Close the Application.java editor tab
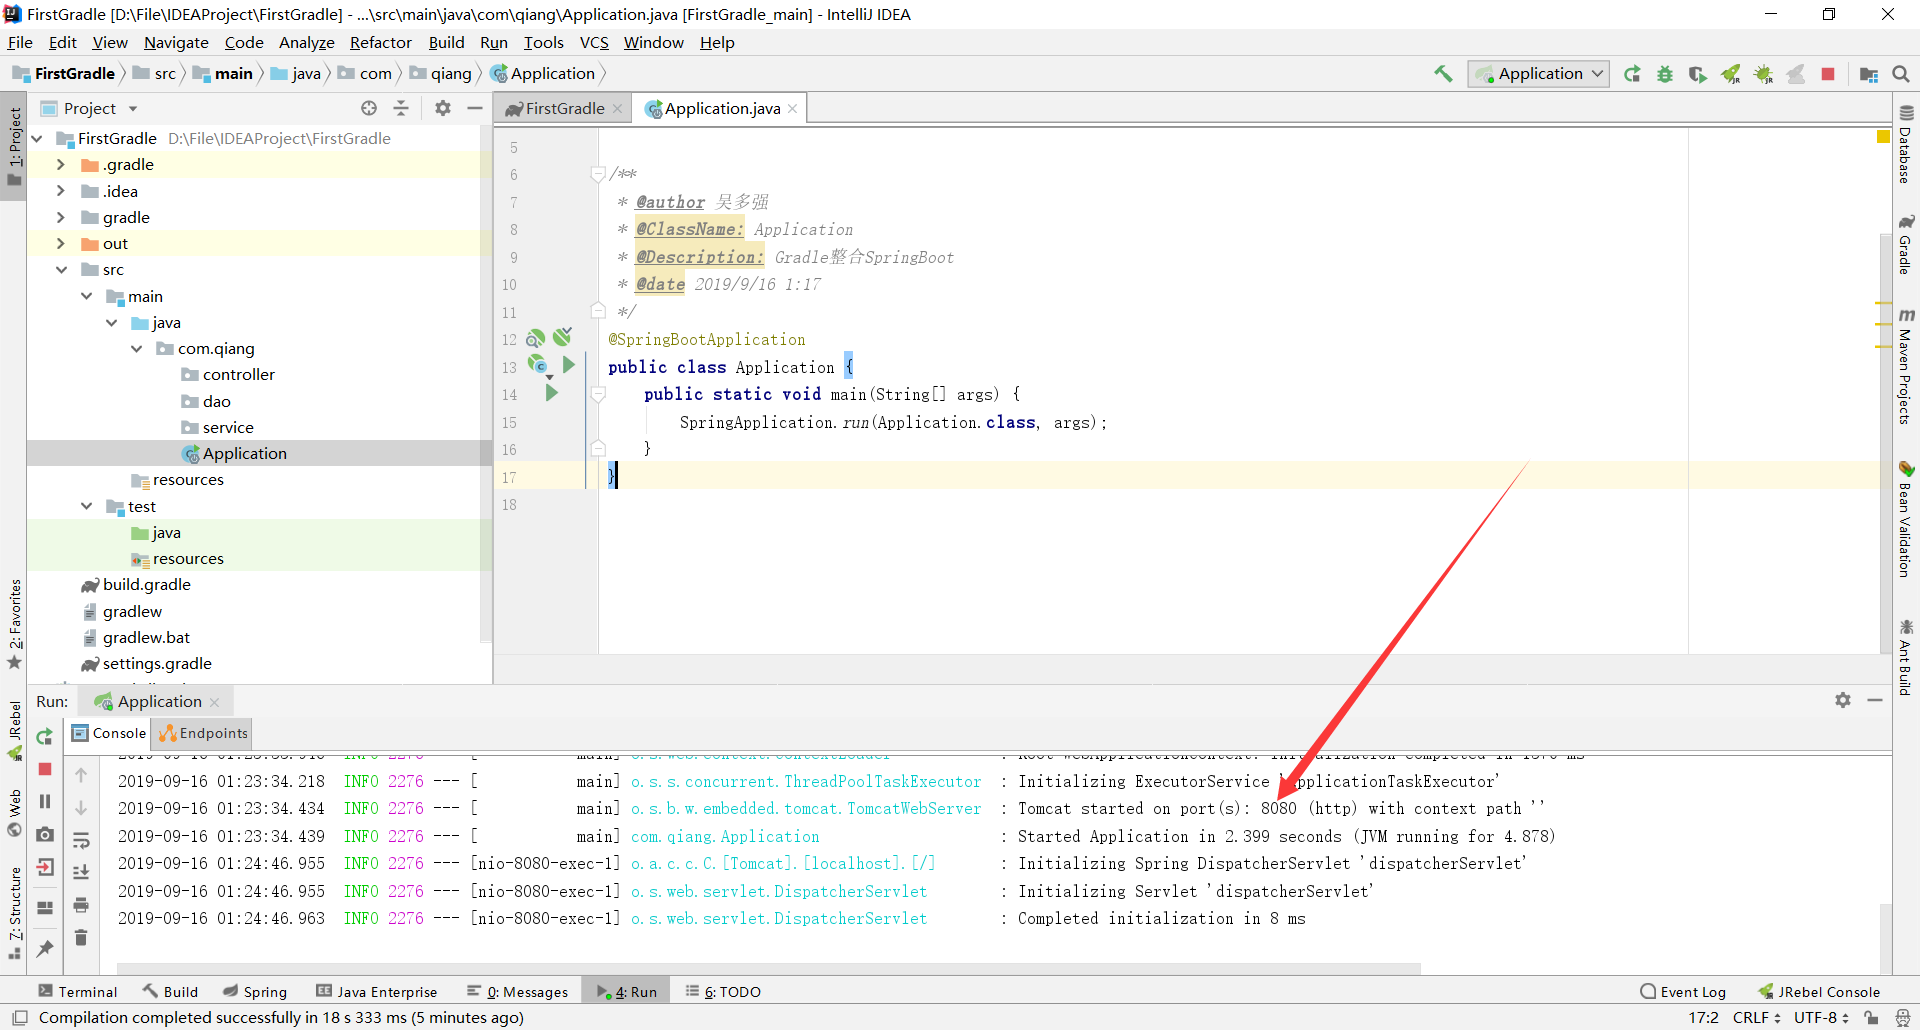 793,108
